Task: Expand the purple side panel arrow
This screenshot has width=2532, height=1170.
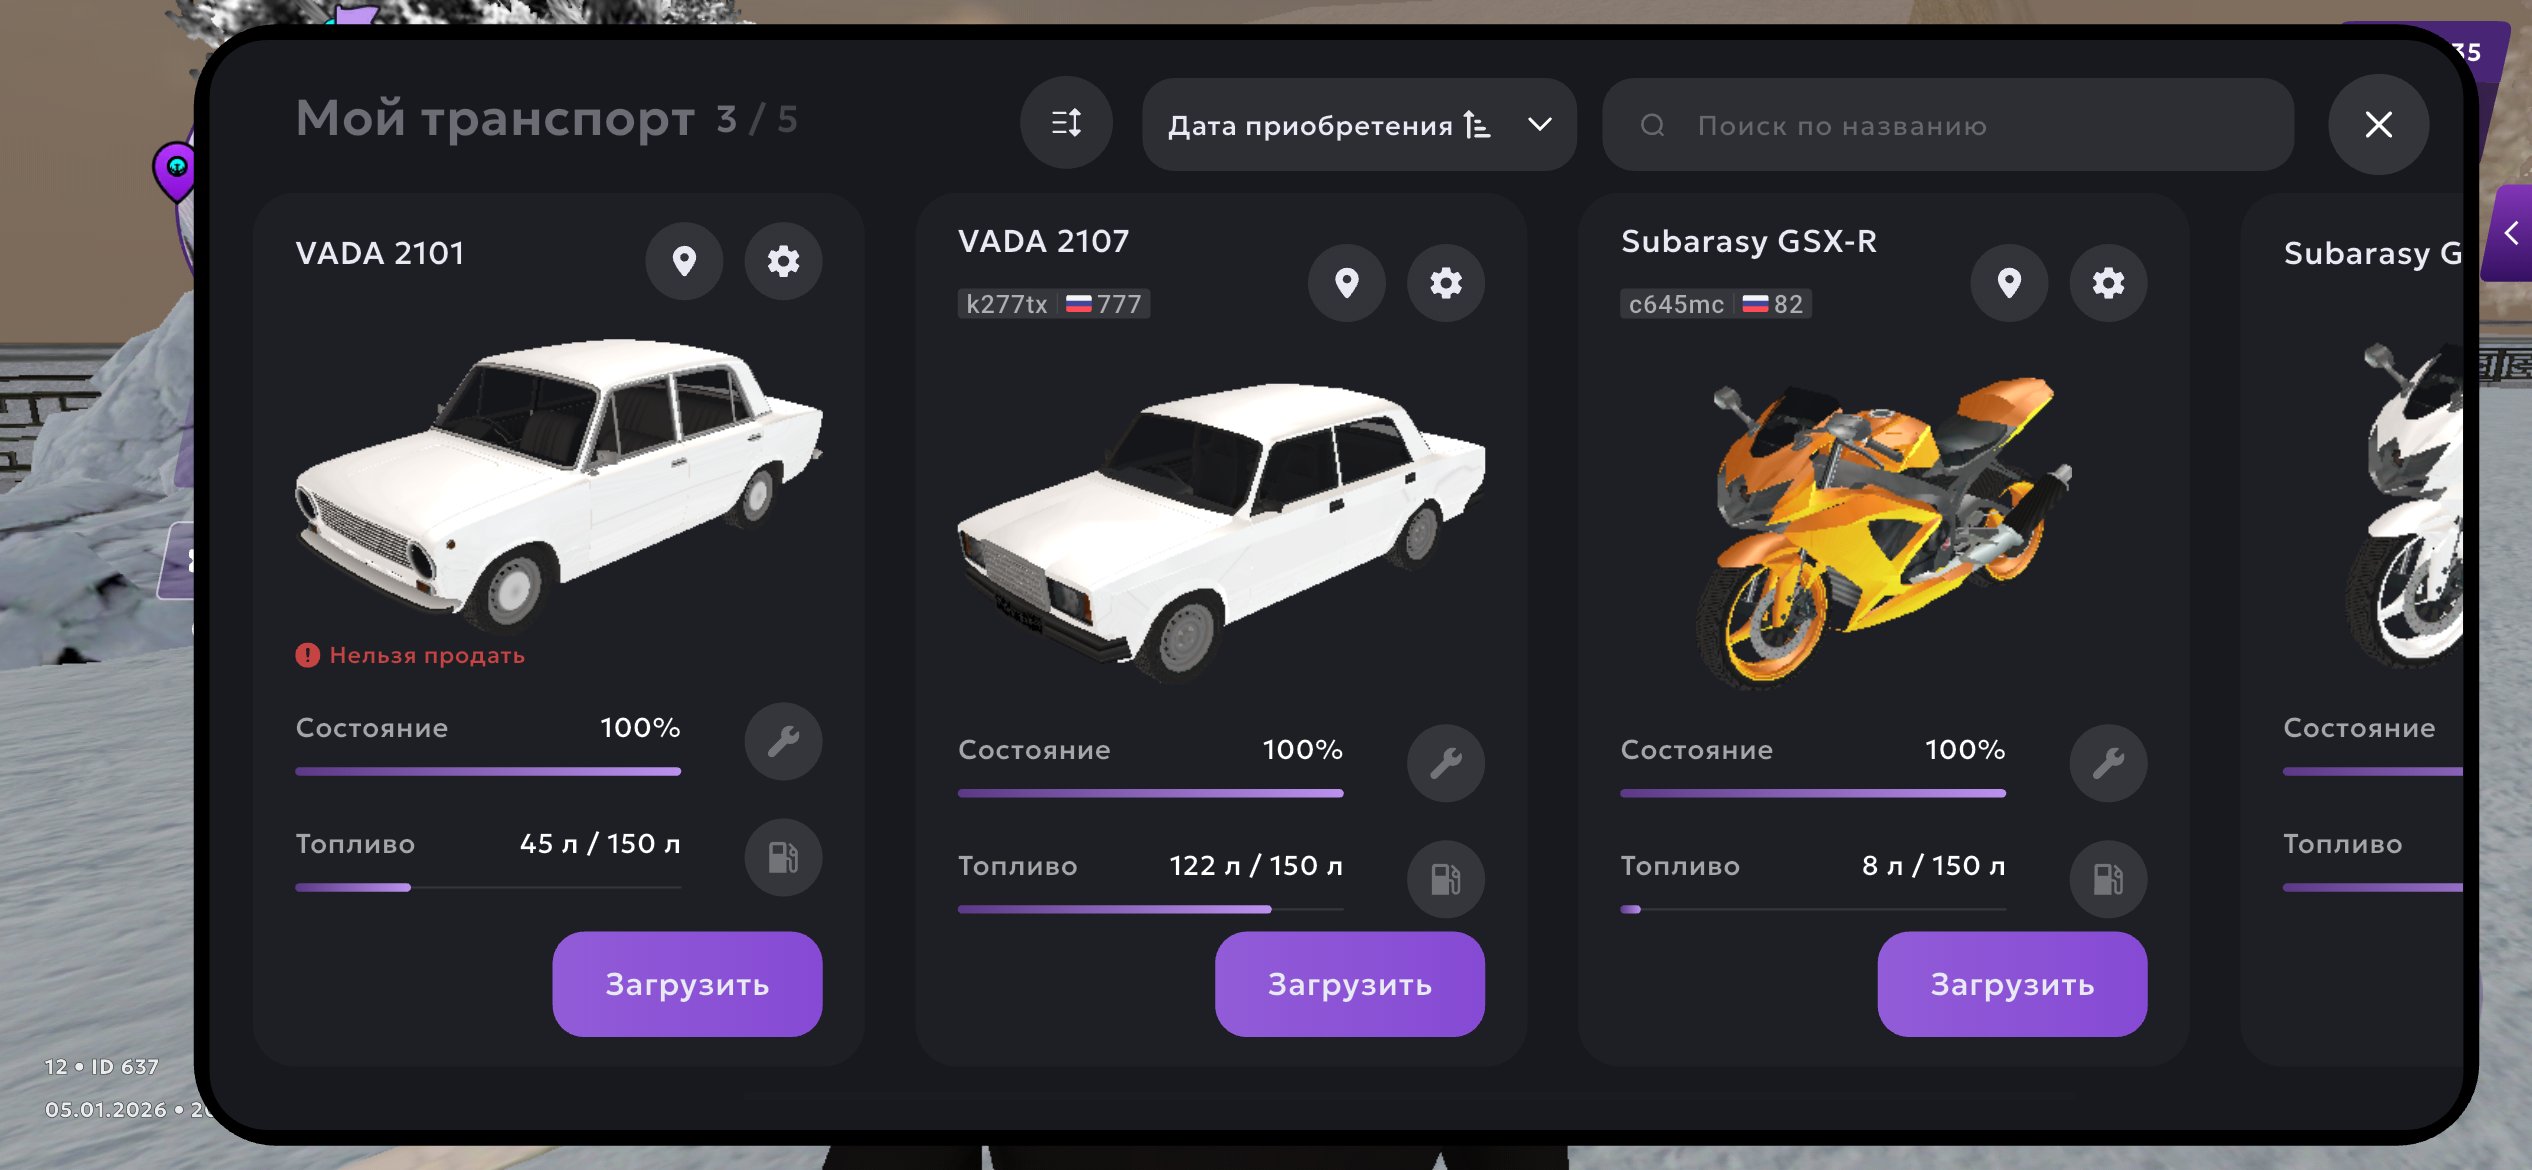Action: tap(2511, 234)
